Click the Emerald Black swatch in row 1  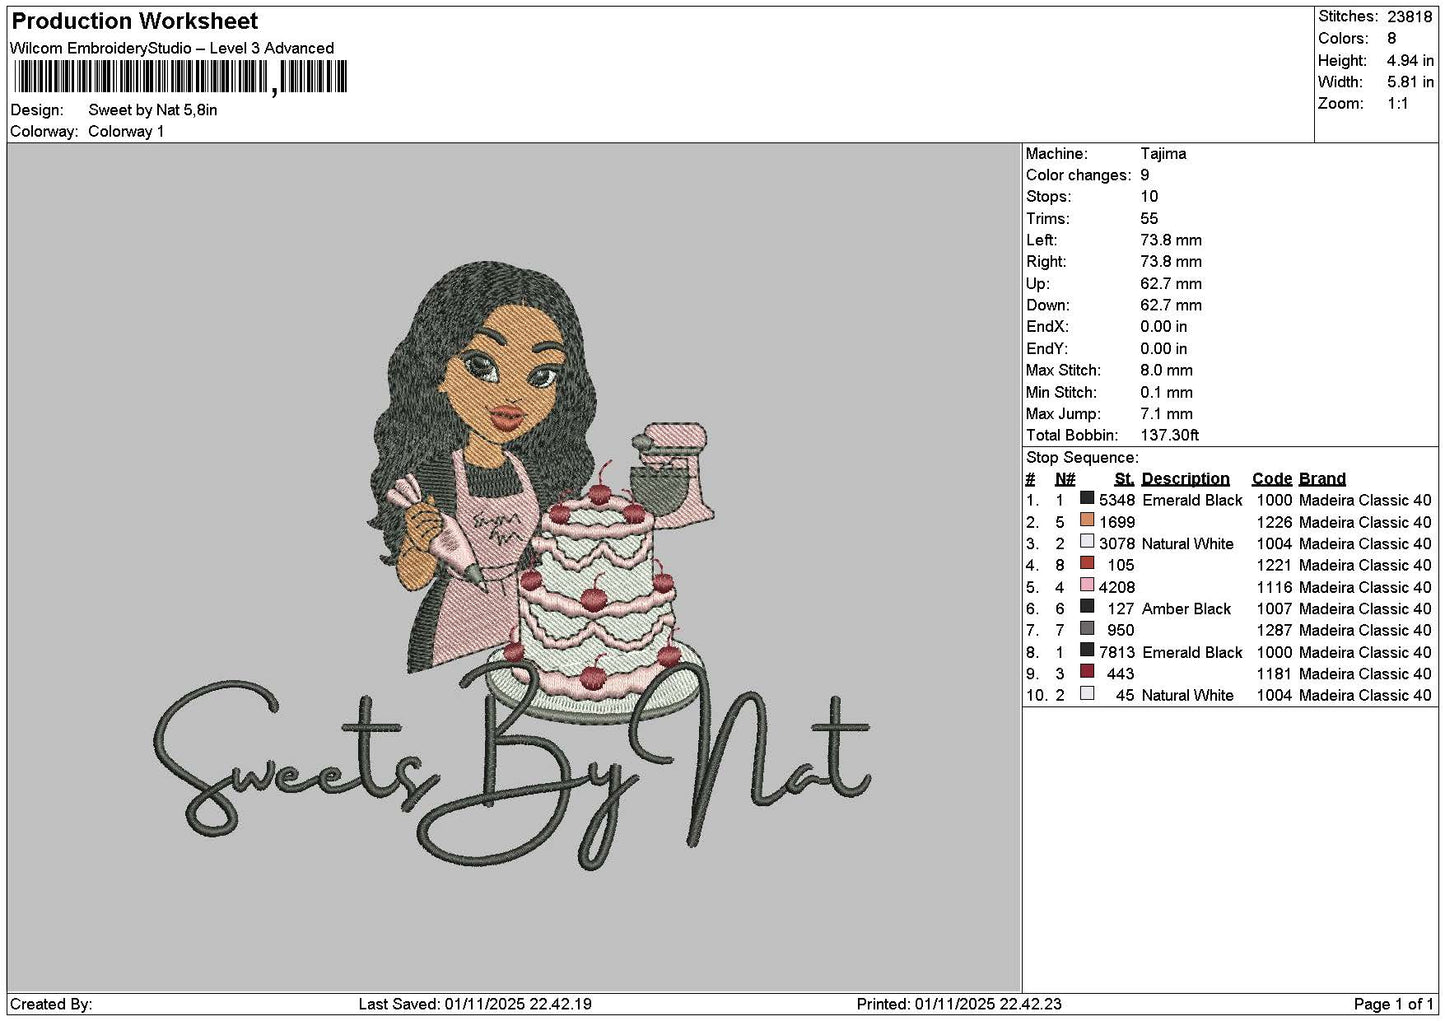[1087, 499]
